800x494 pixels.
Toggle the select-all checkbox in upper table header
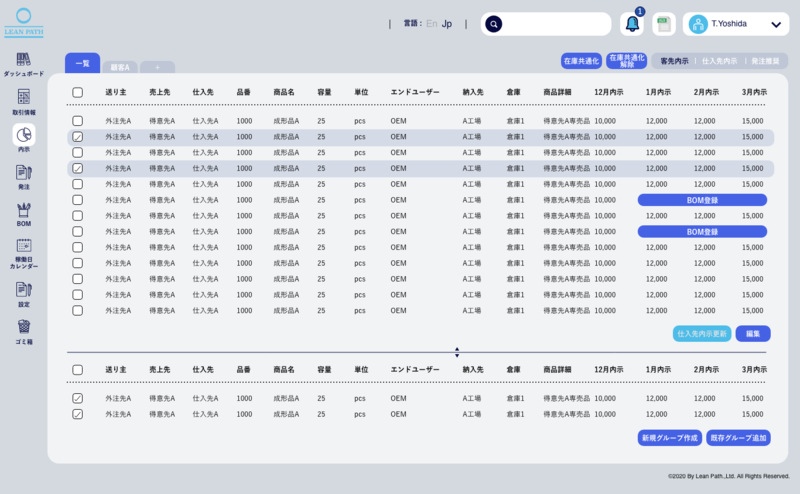click(x=78, y=92)
